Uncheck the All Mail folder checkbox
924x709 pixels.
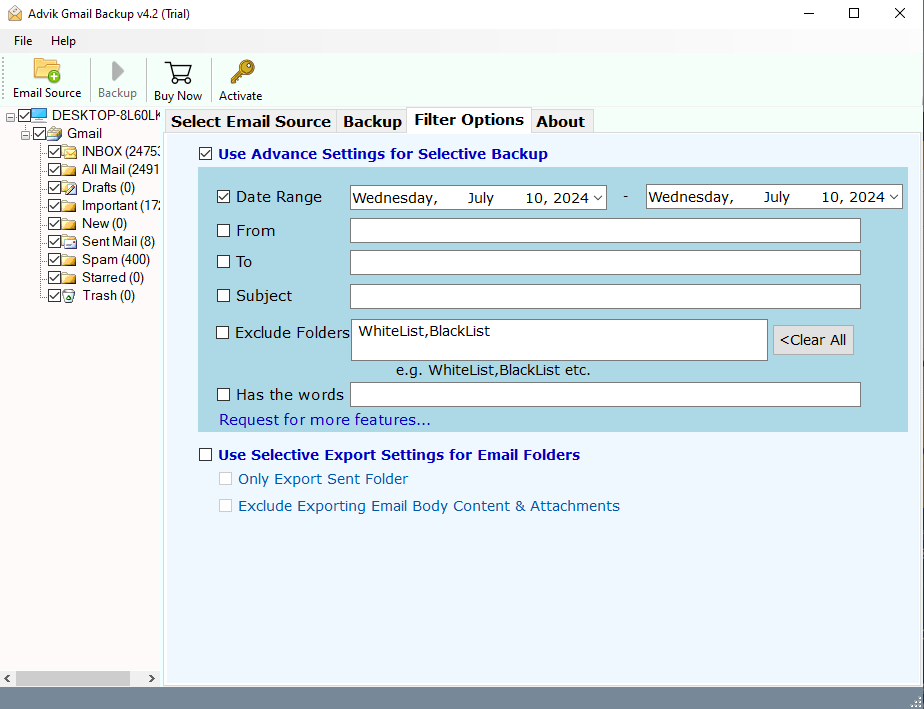[54, 170]
